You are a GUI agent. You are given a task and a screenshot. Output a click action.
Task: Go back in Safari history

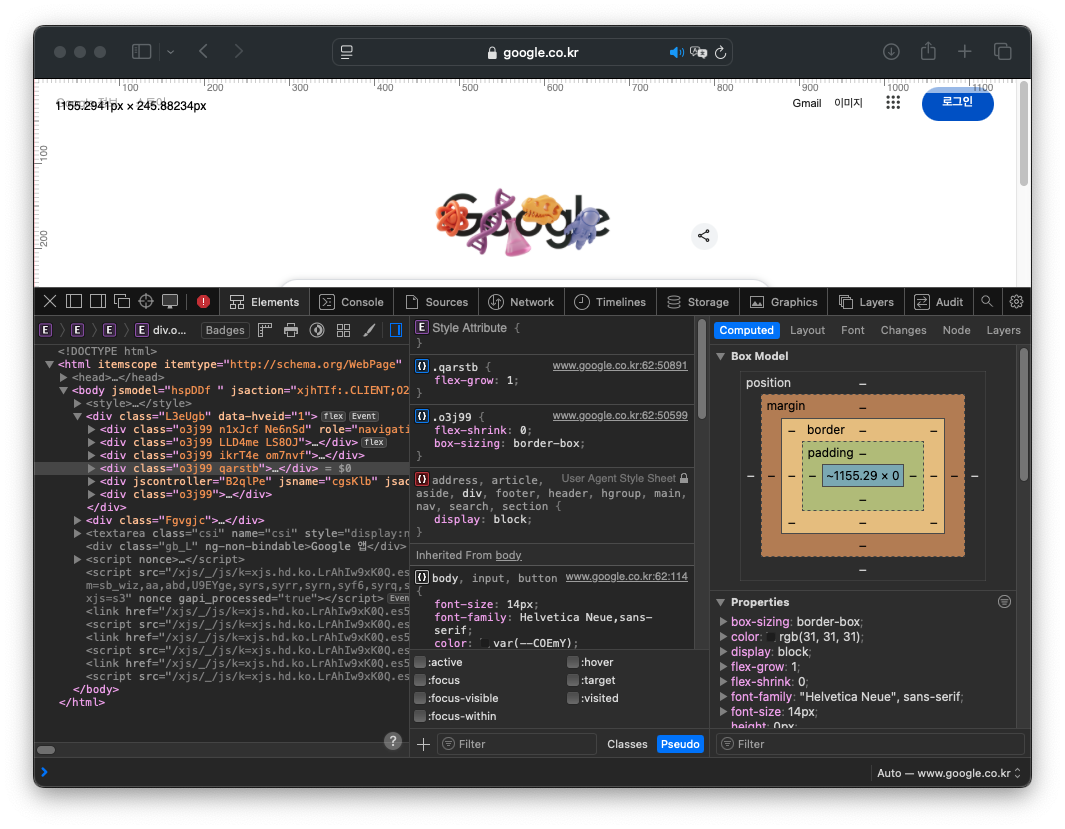(x=203, y=52)
